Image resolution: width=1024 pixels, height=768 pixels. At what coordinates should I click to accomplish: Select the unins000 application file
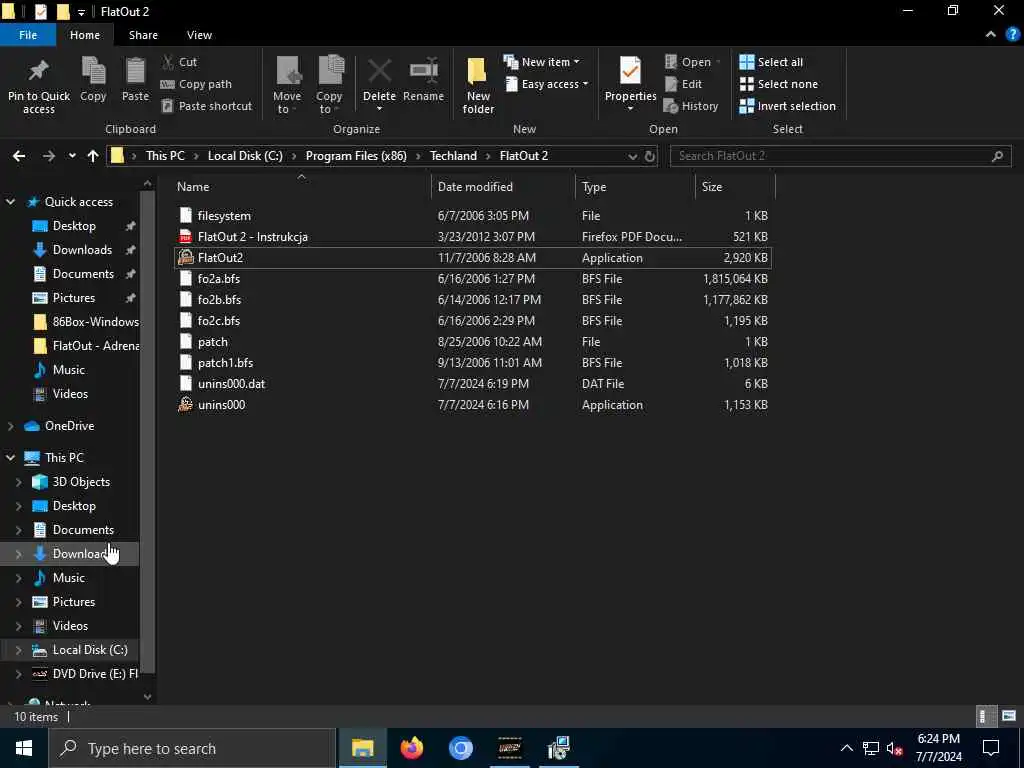(x=473, y=405)
